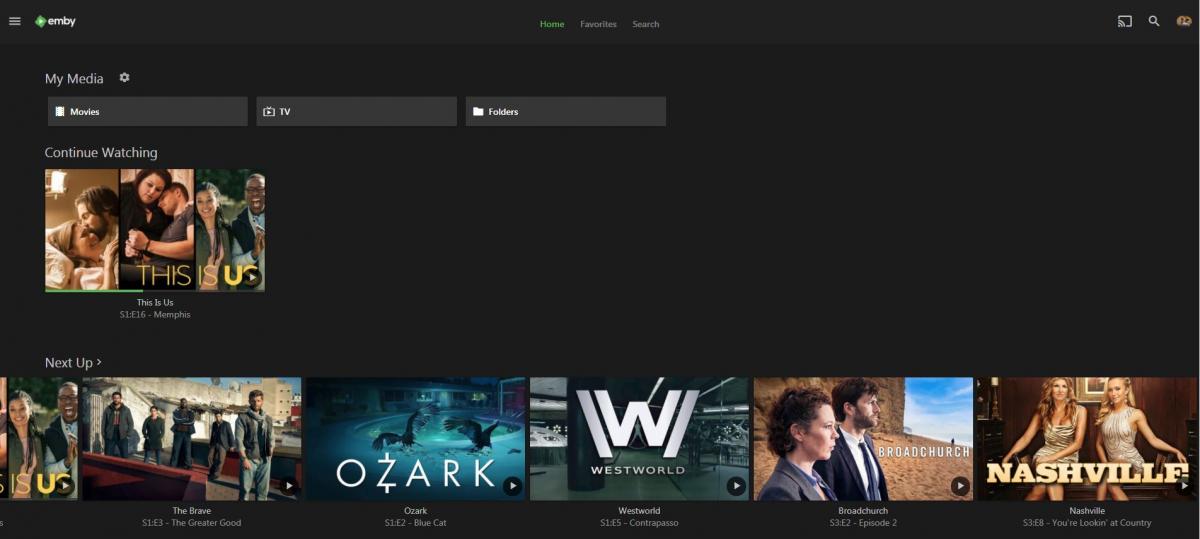This screenshot has width=1200, height=539.
Task: Click the Emby logo
Action: [x=55, y=21]
